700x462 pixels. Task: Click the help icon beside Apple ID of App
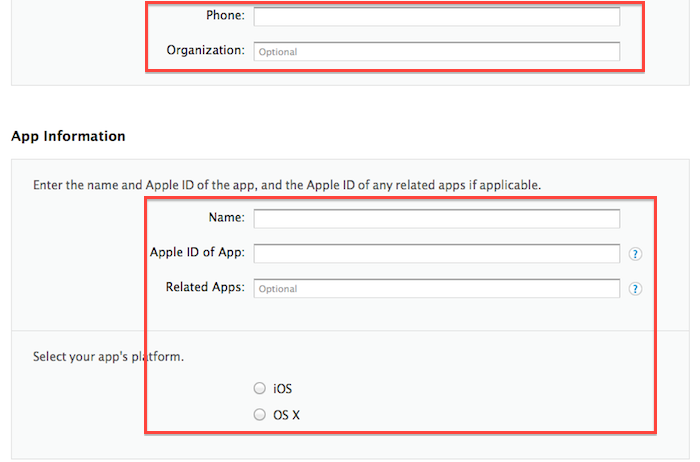coord(635,254)
